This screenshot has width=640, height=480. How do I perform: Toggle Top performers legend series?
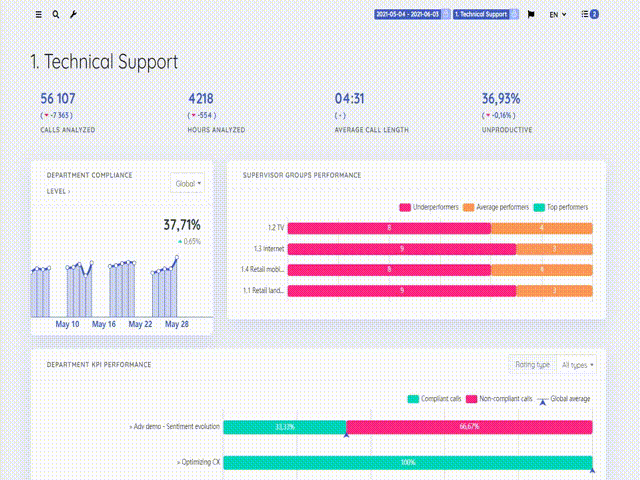click(539, 207)
